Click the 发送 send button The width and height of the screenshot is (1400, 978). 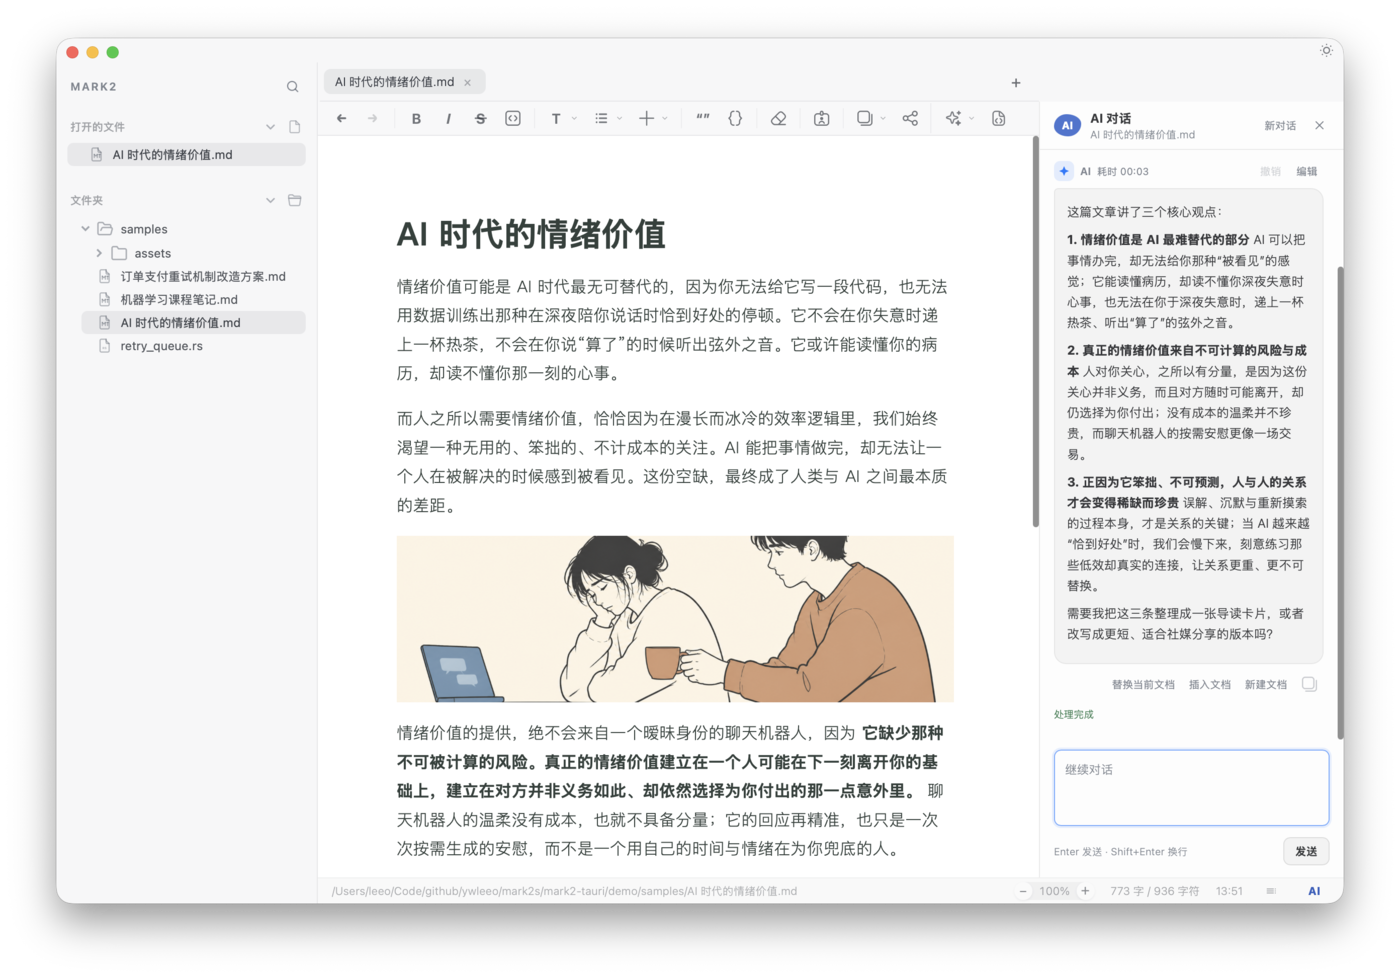pos(1306,851)
